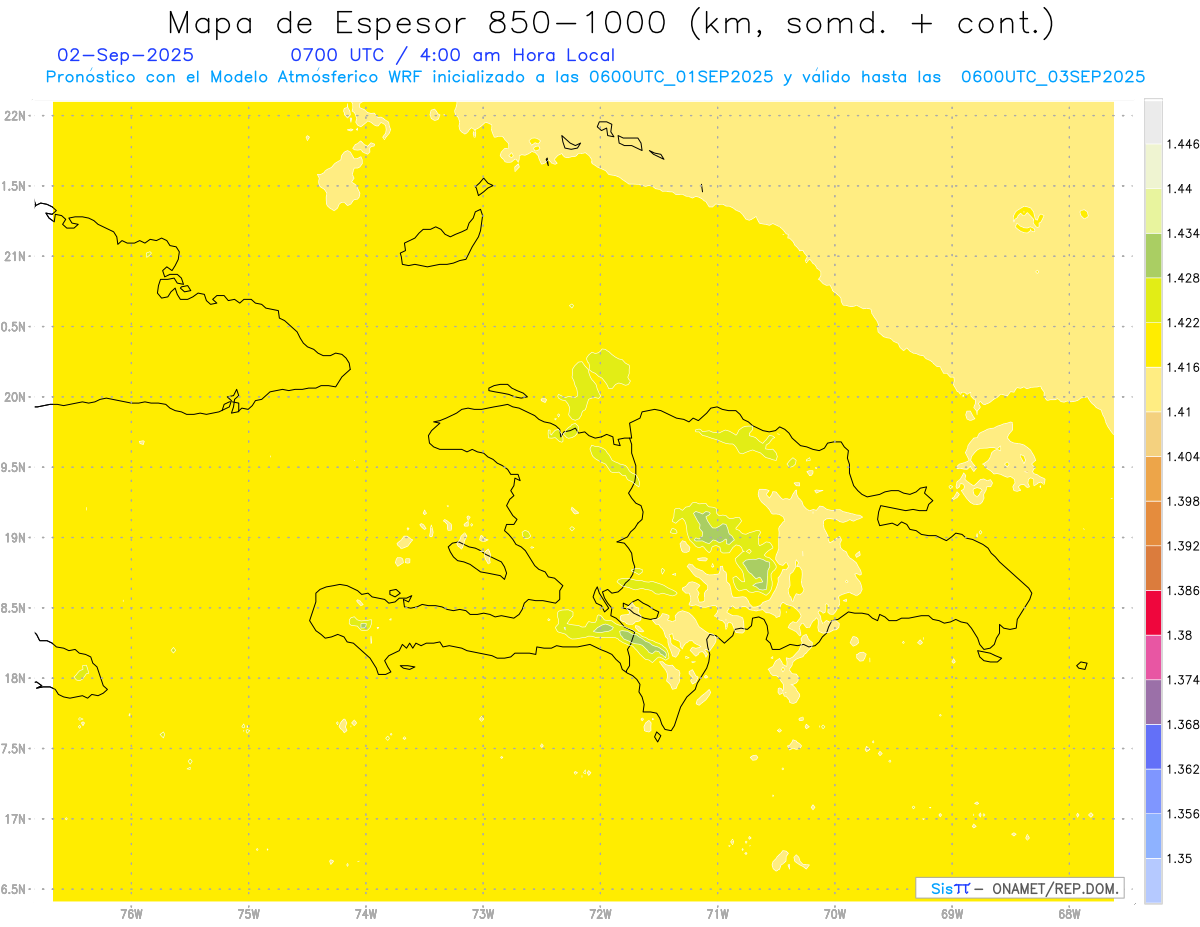This screenshot has width=1200, height=927.
Task: Click the red legend swatch between 1.38 and 1.386
Action: pyautogui.click(x=1153, y=612)
